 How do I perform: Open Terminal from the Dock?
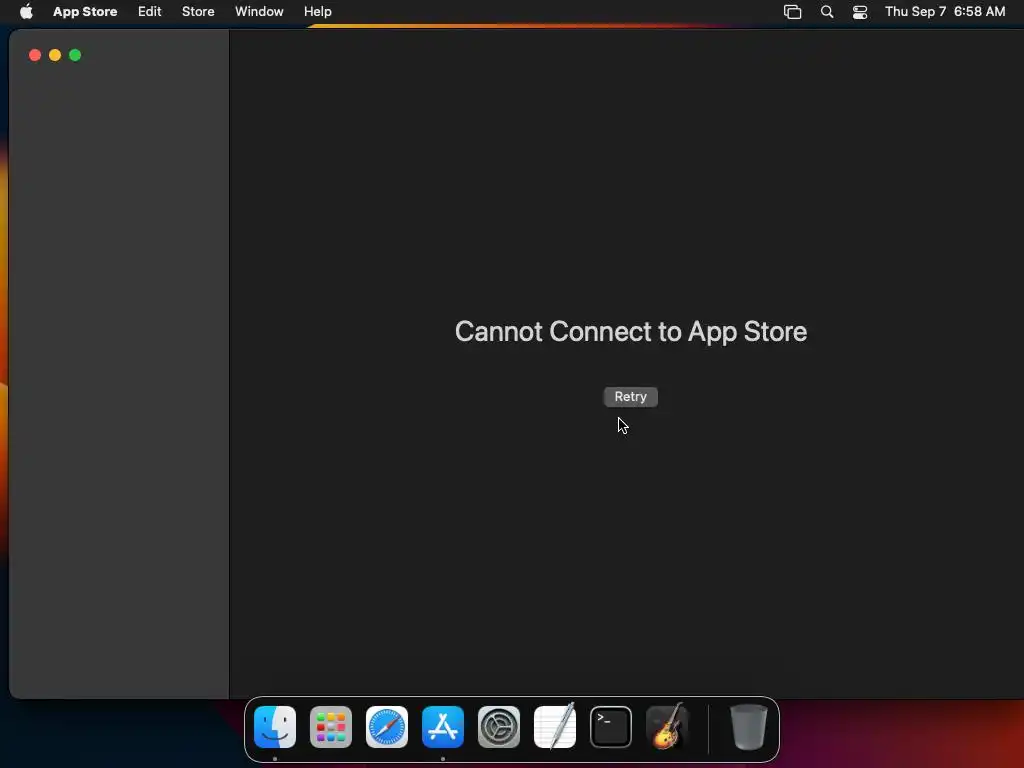611,727
